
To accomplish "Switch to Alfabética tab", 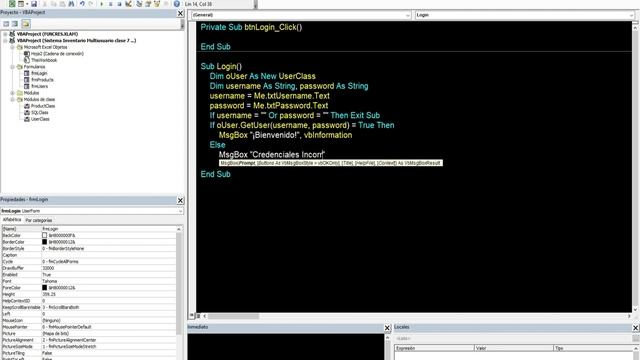I will pyautogui.click(x=12, y=220).
